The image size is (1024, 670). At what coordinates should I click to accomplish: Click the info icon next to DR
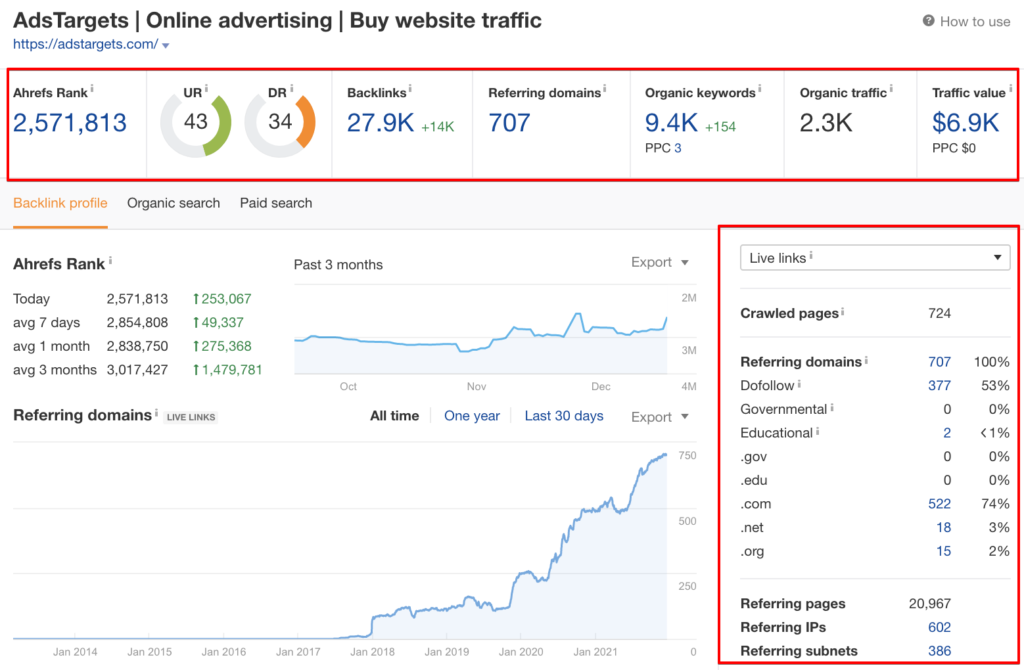[x=291, y=88]
